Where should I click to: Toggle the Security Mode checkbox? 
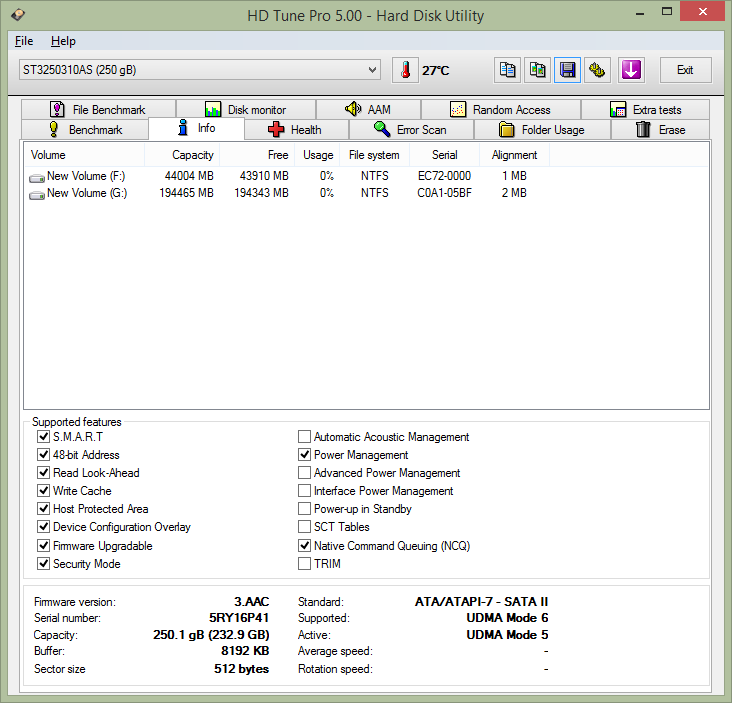point(43,563)
